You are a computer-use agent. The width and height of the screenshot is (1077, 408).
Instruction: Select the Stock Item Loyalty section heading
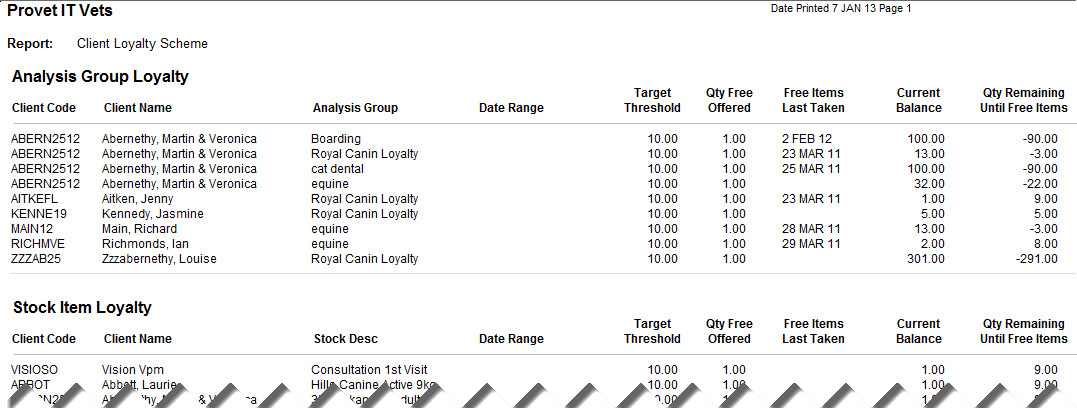(x=82, y=308)
